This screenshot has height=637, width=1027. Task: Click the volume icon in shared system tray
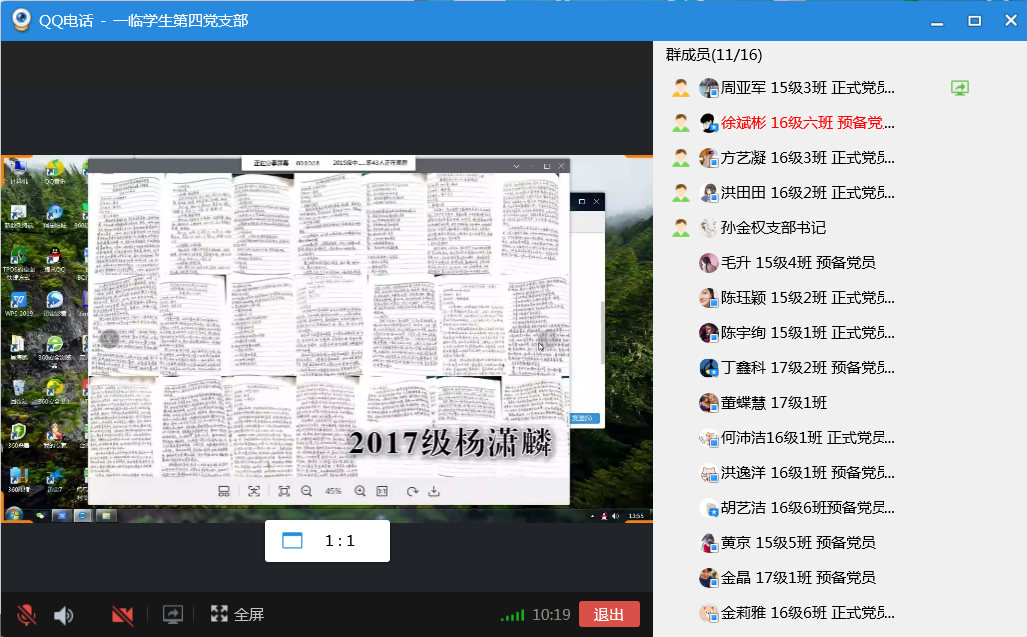(x=615, y=516)
